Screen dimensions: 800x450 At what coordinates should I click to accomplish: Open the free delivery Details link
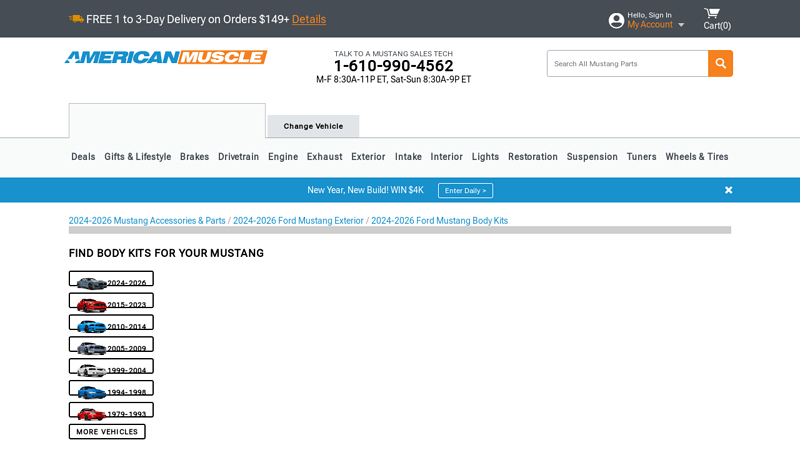(309, 19)
